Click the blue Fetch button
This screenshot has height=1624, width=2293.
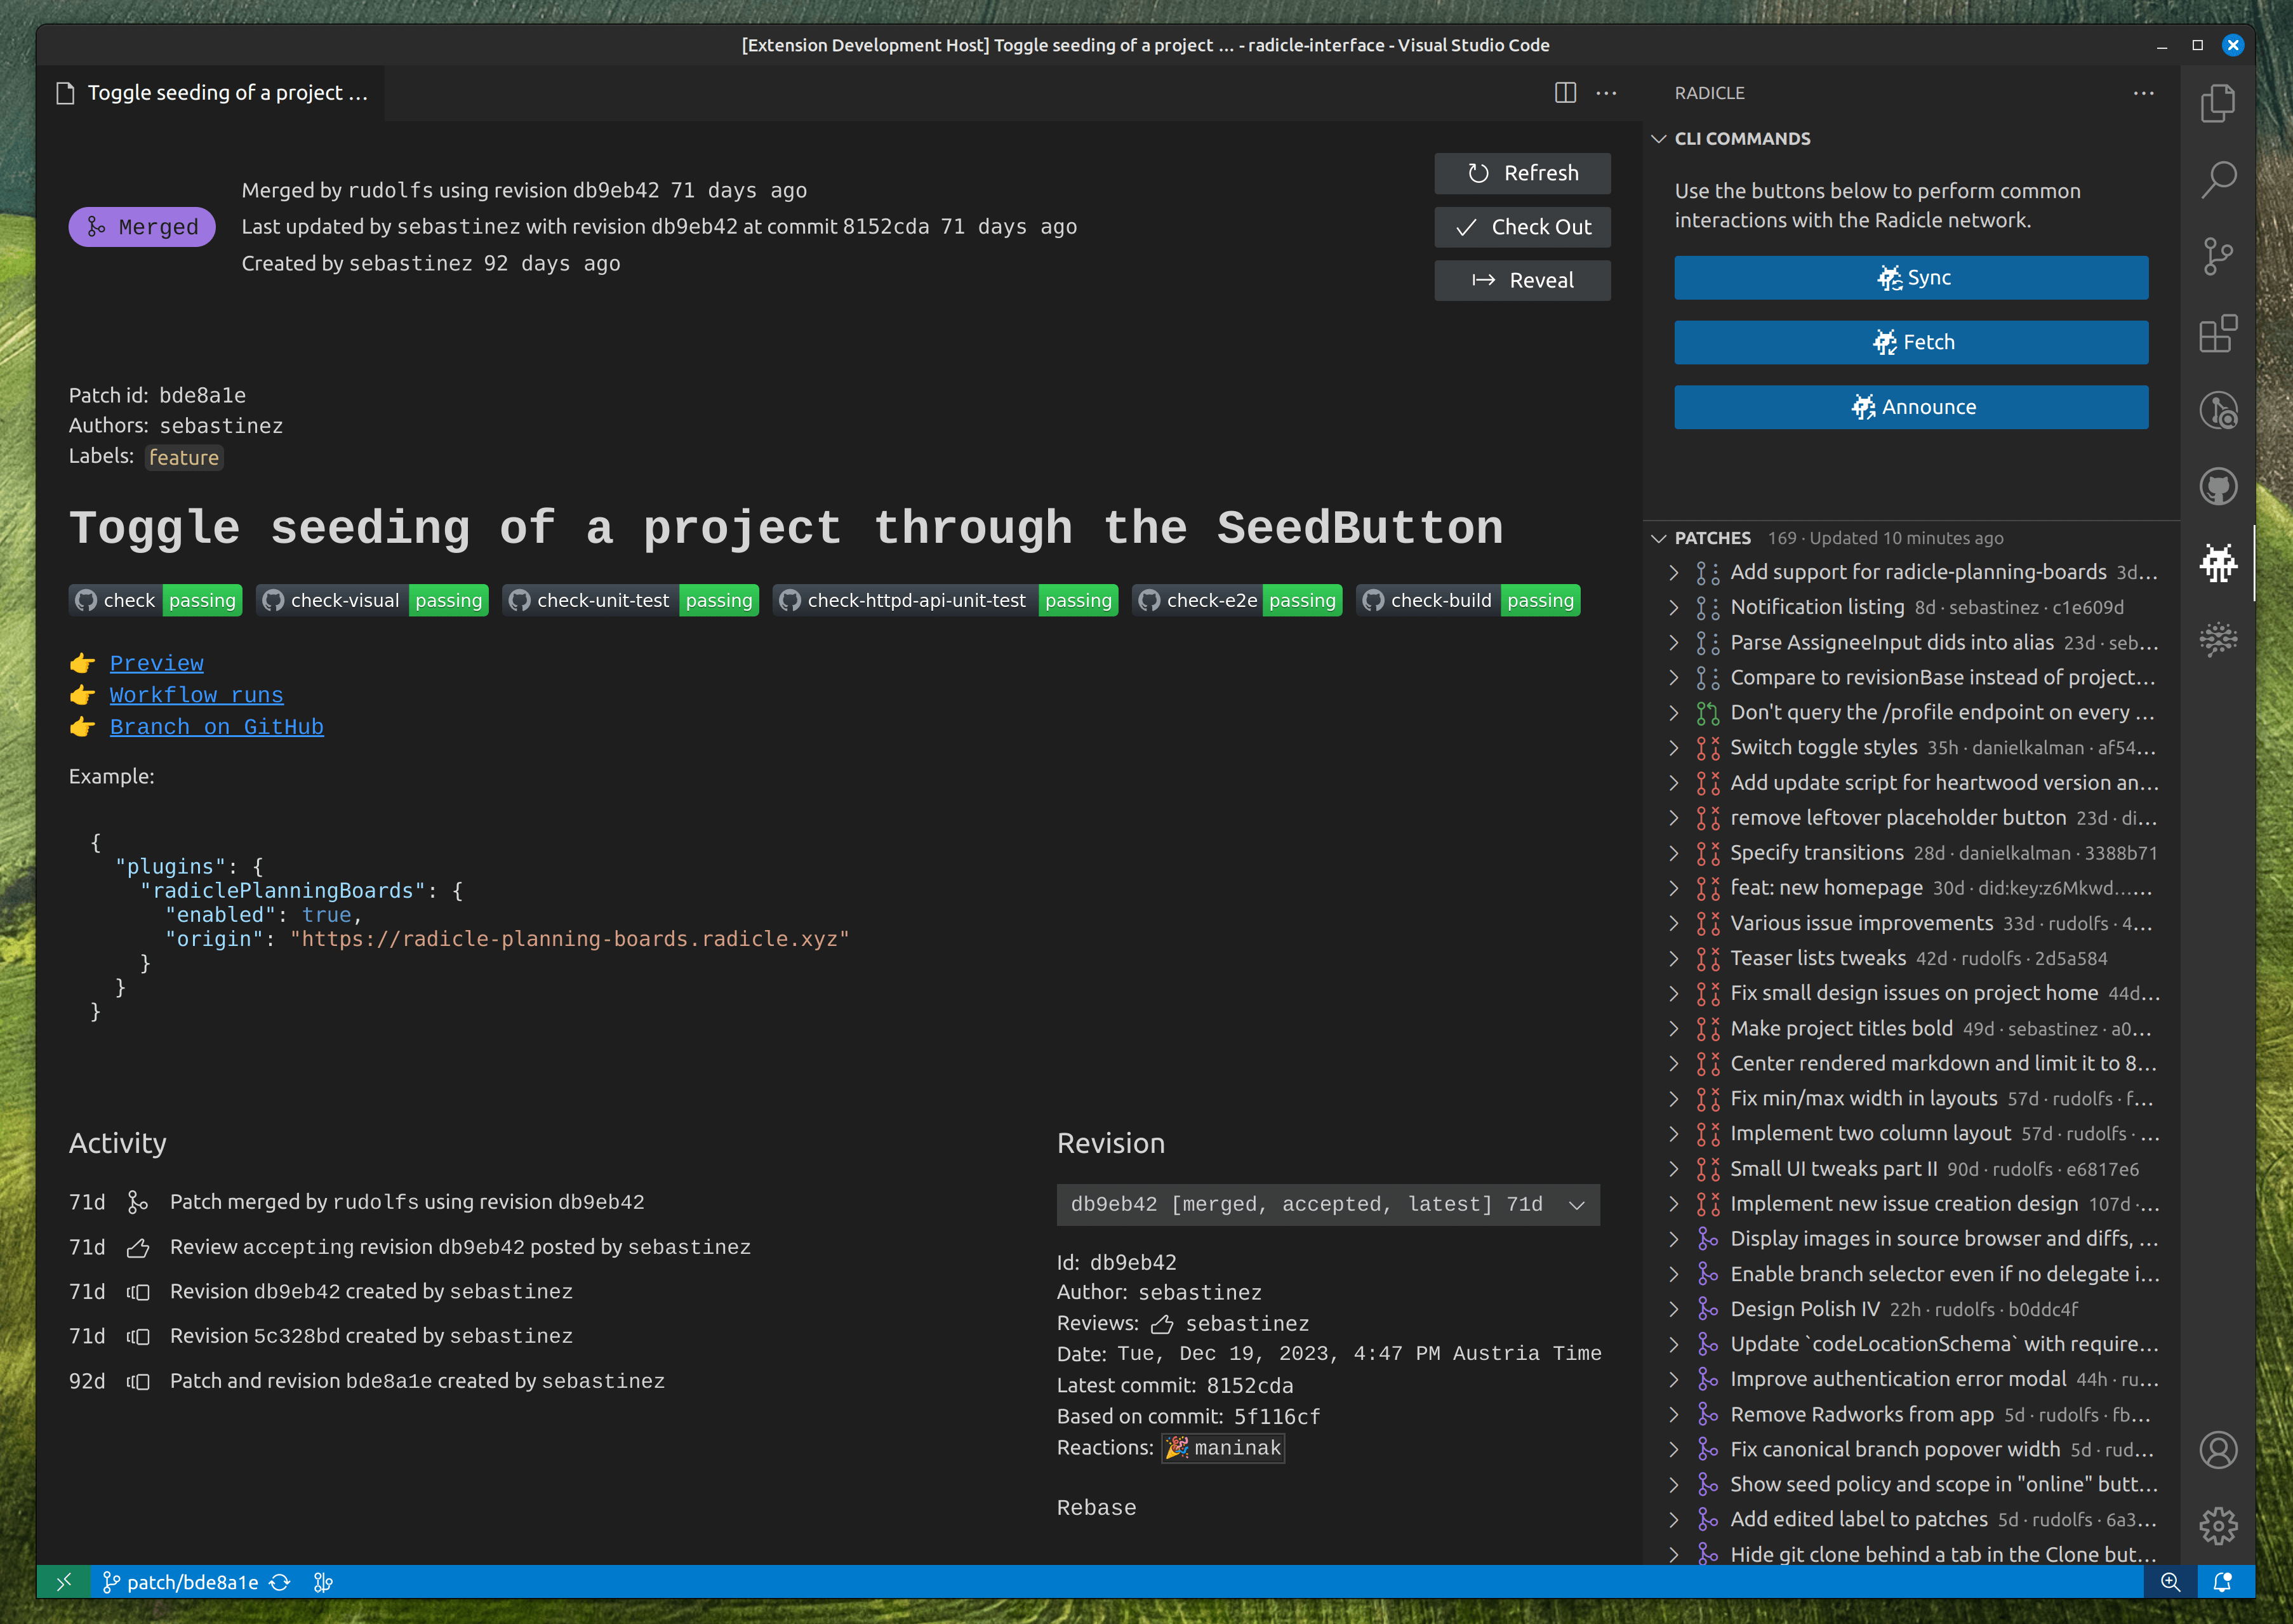(1910, 342)
